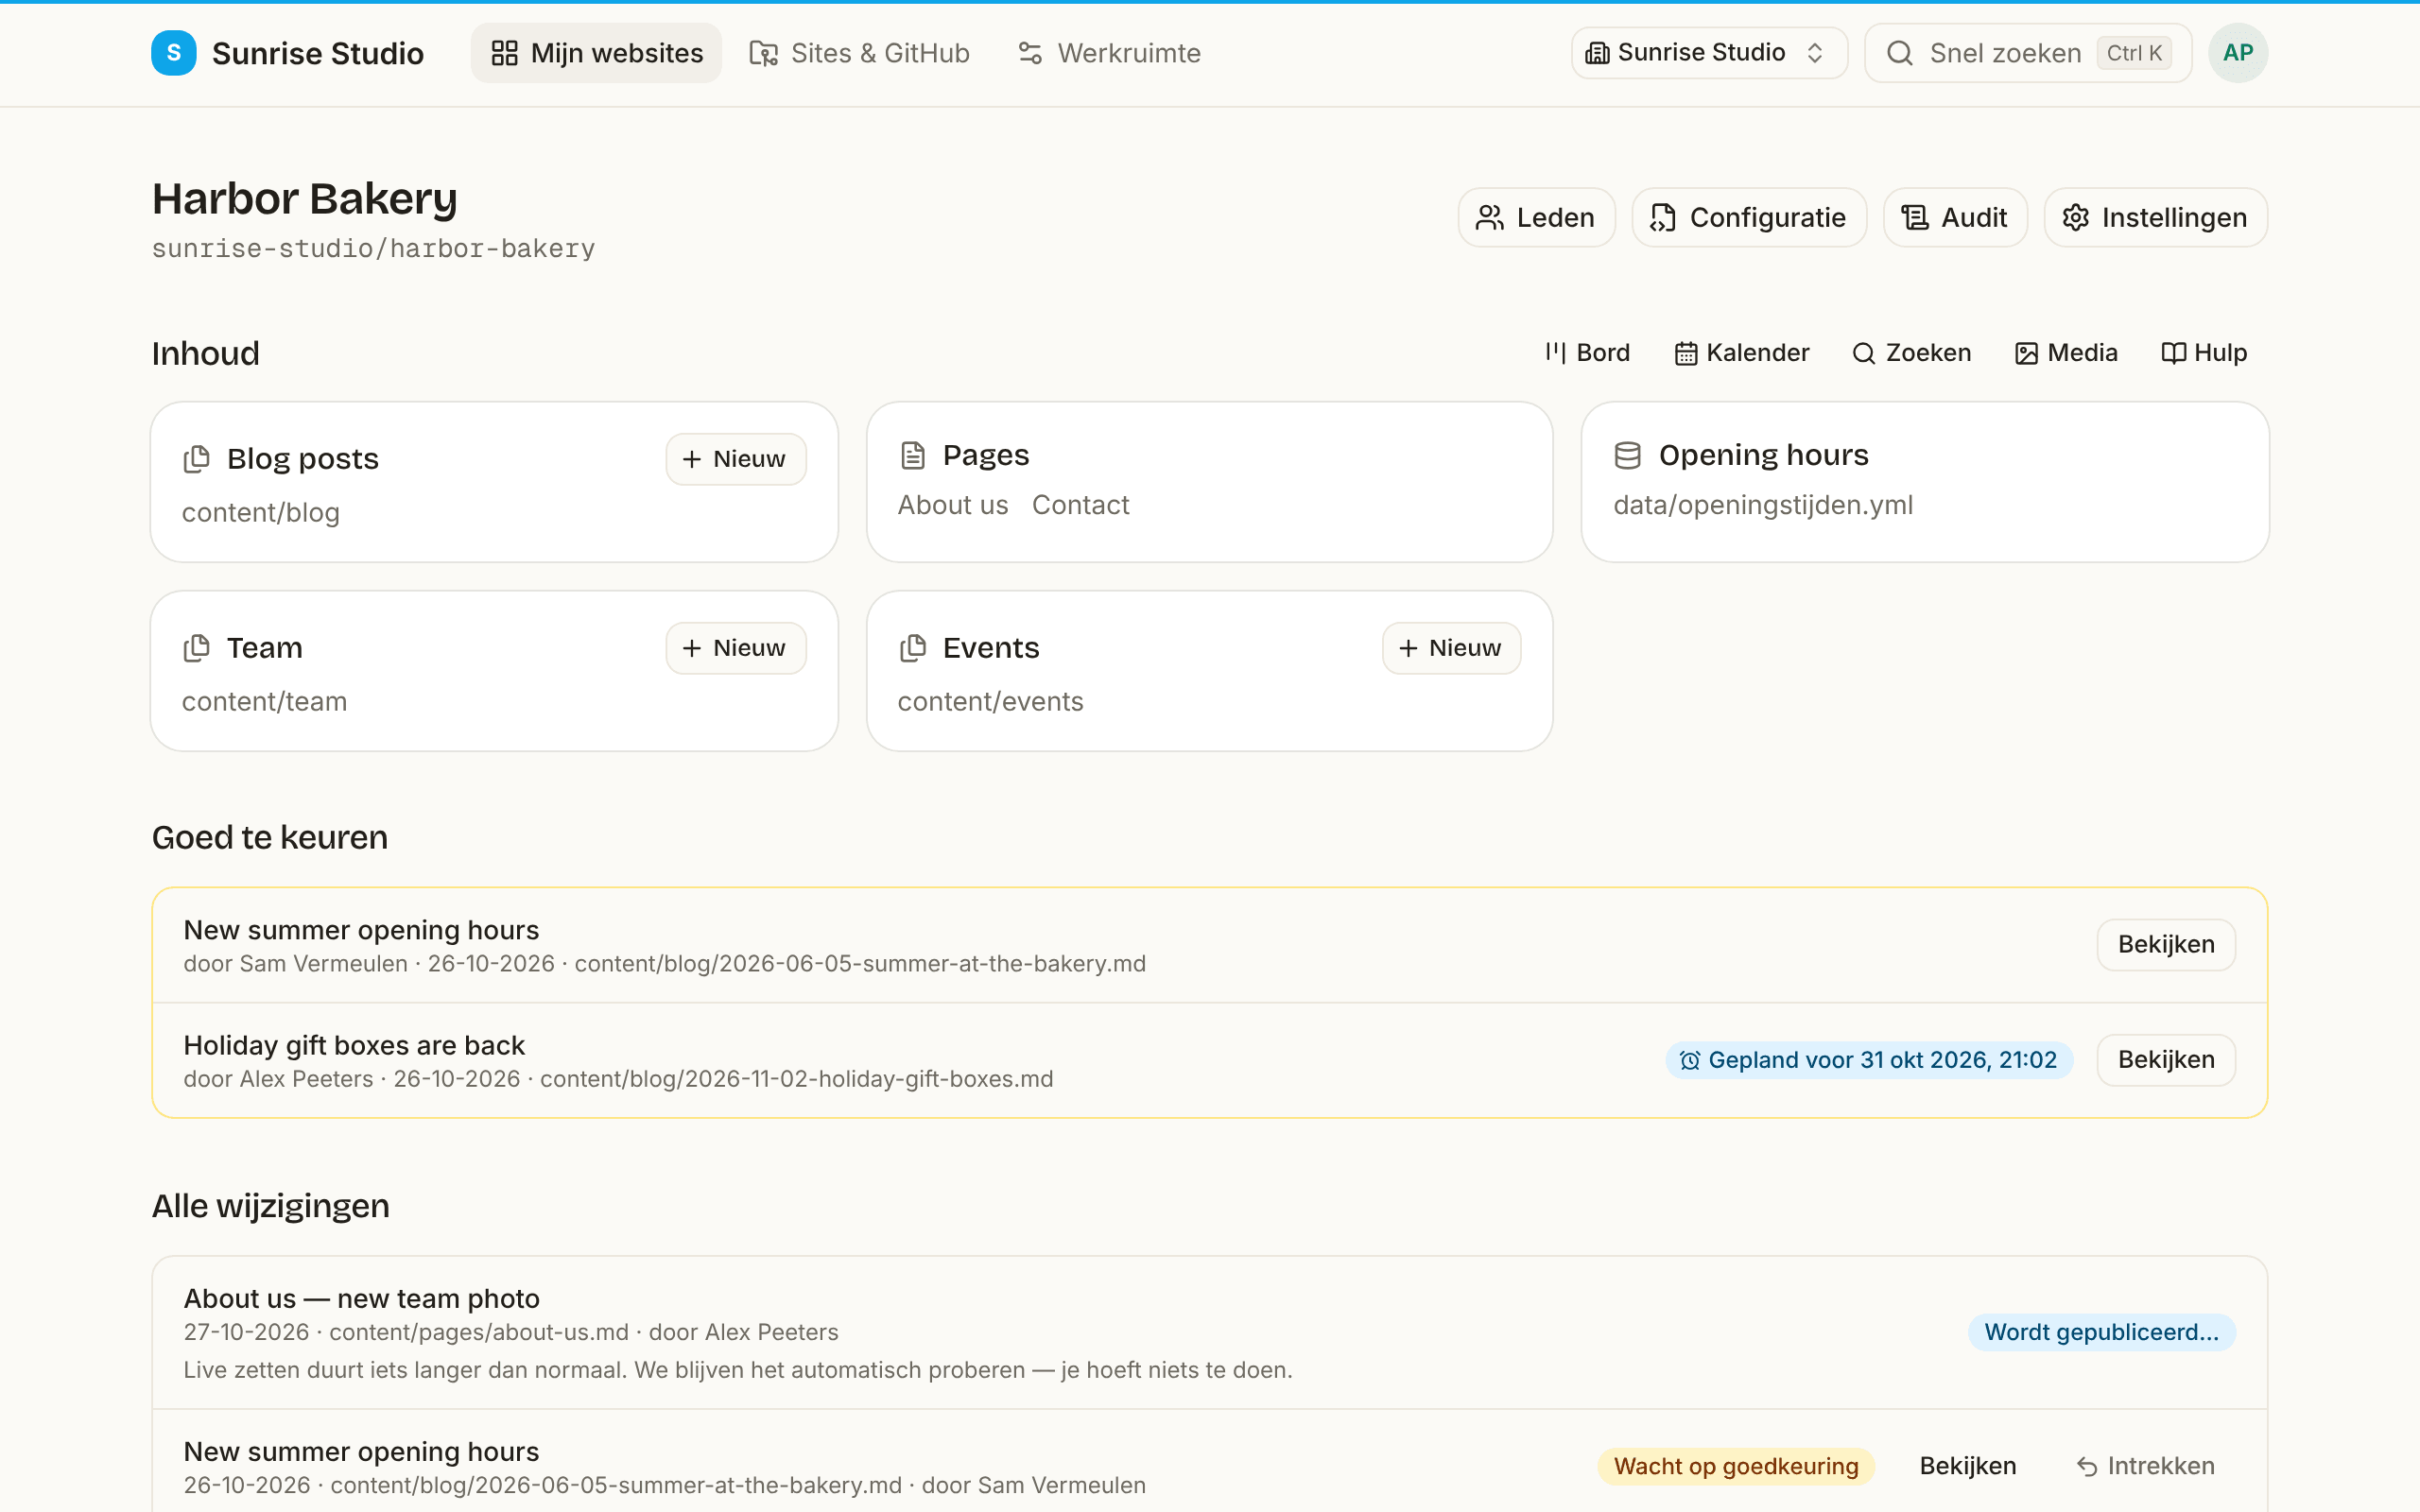Click the alarm clock icon in Gepland badge
Image resolution: width=2420 pixels, height=1512 pixels.
tap(1690, 1060)
